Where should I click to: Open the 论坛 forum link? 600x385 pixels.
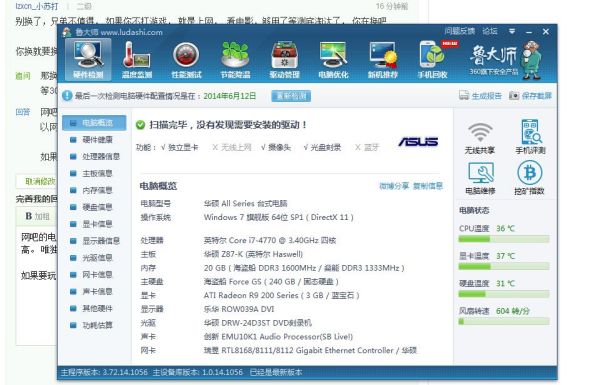pyautogui.click(x=490, y=31)
